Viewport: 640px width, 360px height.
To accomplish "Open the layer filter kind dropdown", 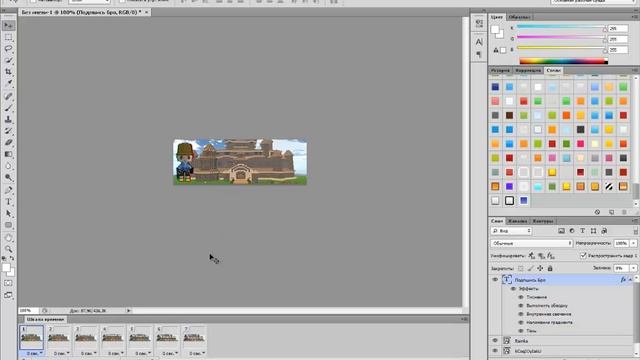I will [x=511, y=231].
